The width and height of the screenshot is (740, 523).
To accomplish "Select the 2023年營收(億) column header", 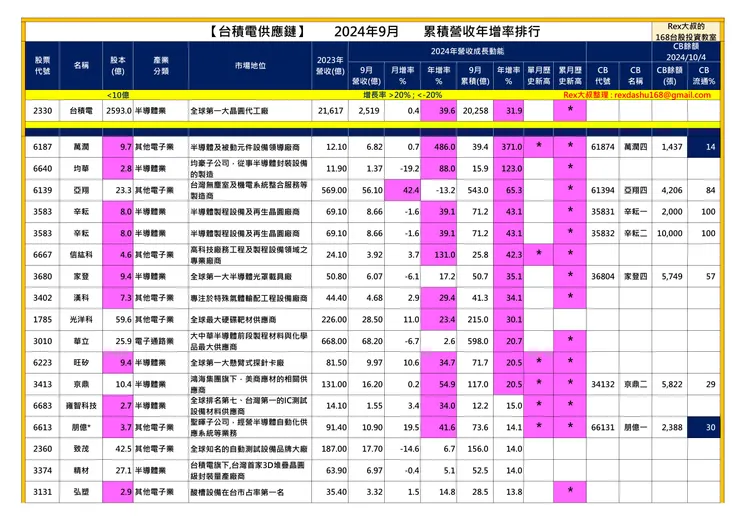I will [x=330, y=66].
